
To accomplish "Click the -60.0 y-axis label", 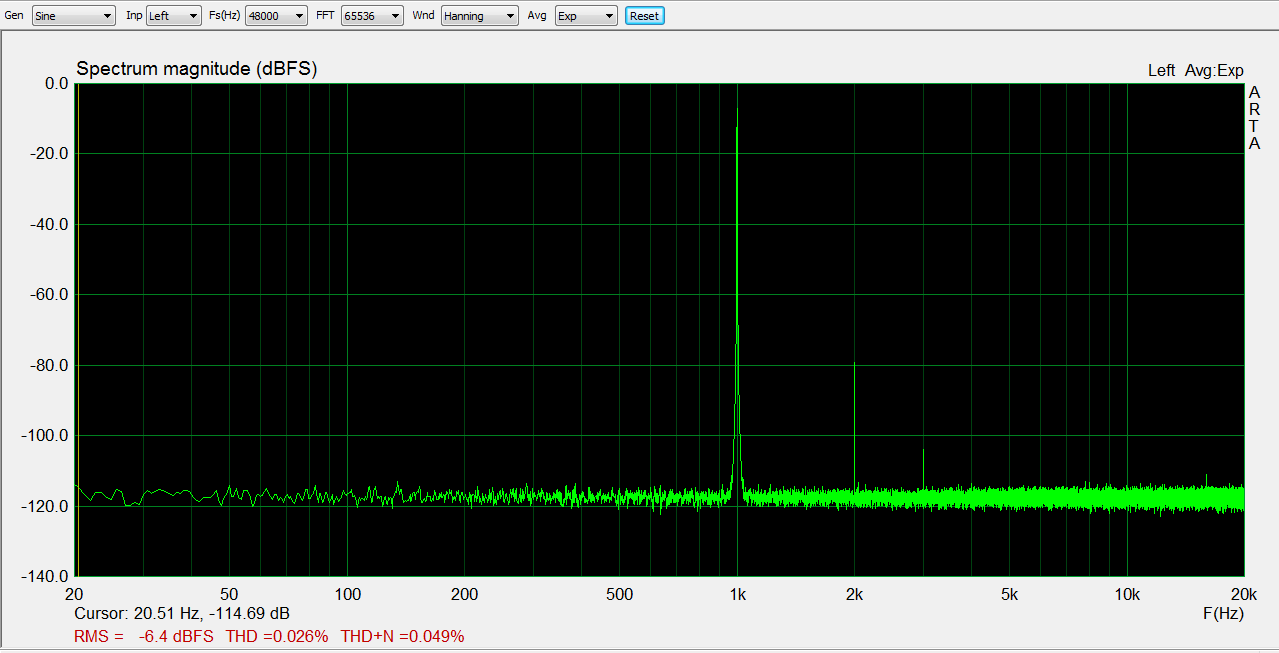I will click(x=50, y=295).
